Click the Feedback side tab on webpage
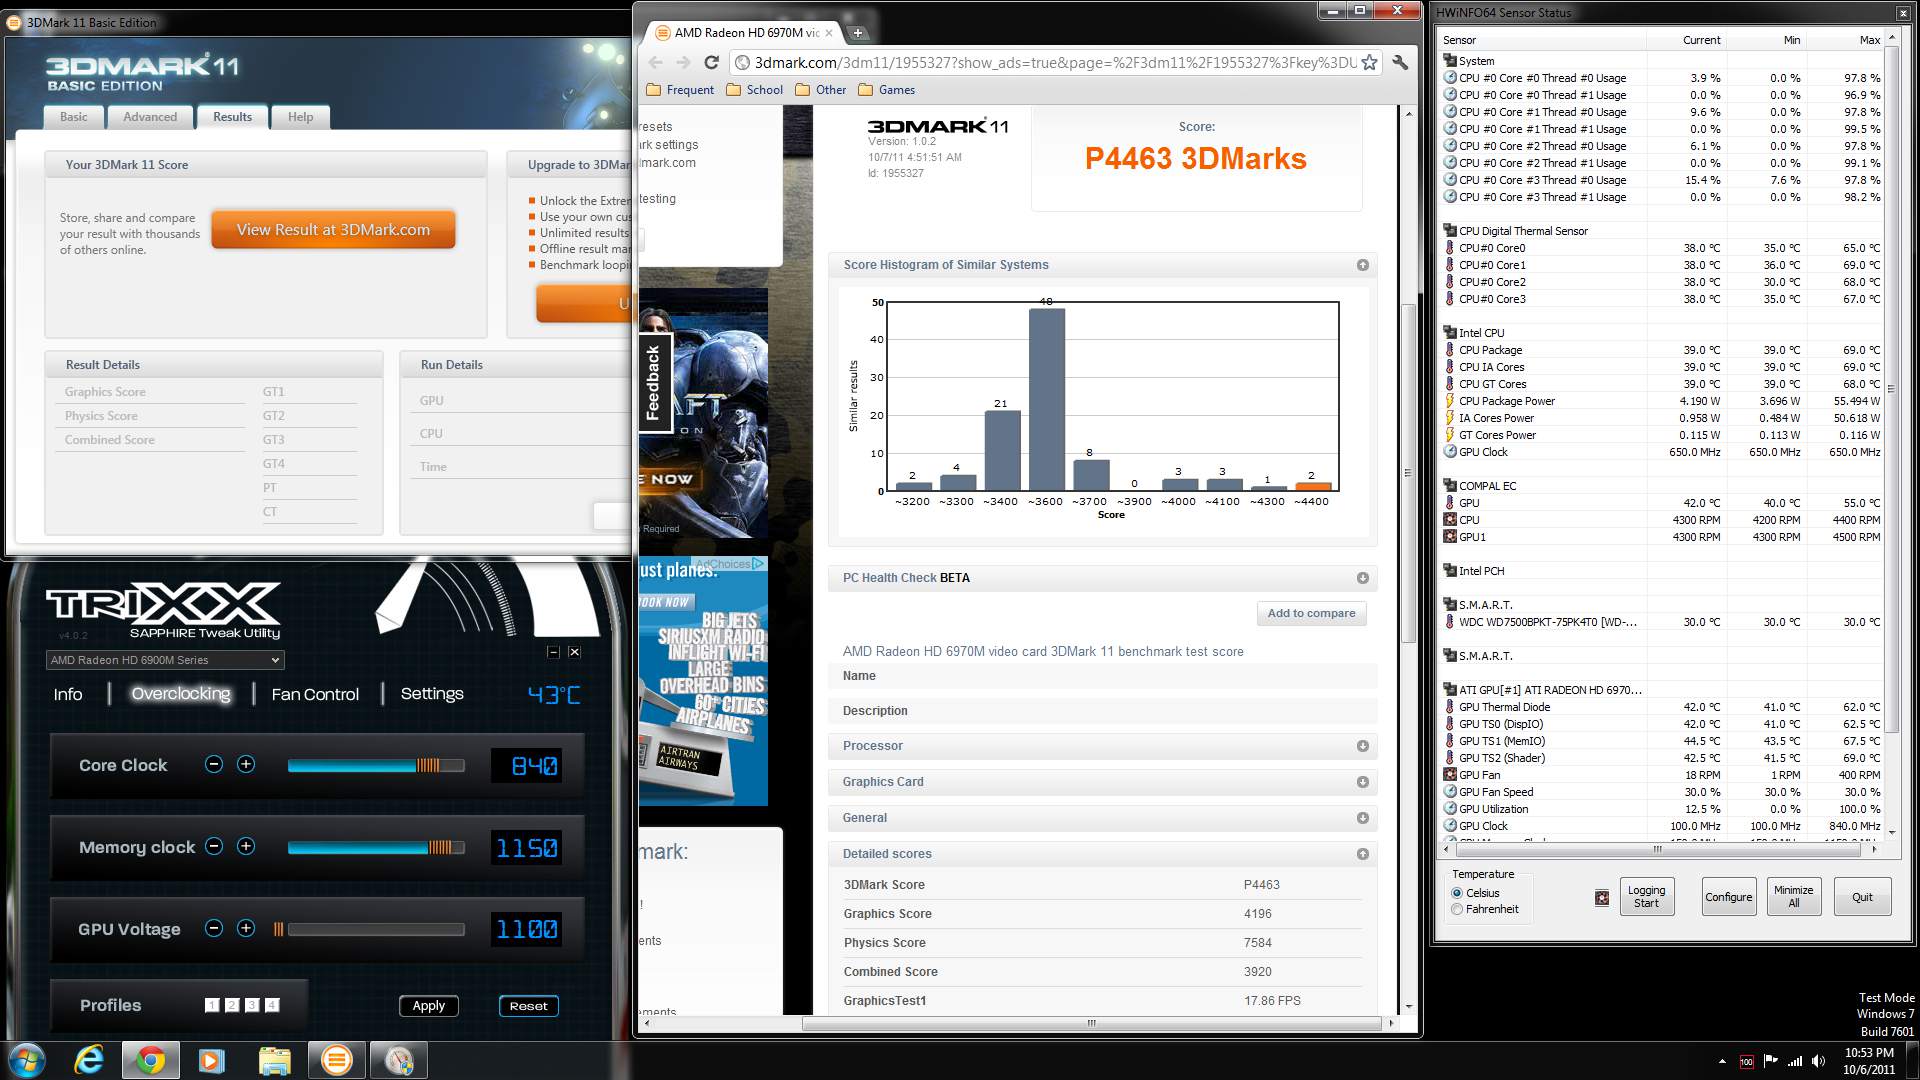 pos(652,382)
